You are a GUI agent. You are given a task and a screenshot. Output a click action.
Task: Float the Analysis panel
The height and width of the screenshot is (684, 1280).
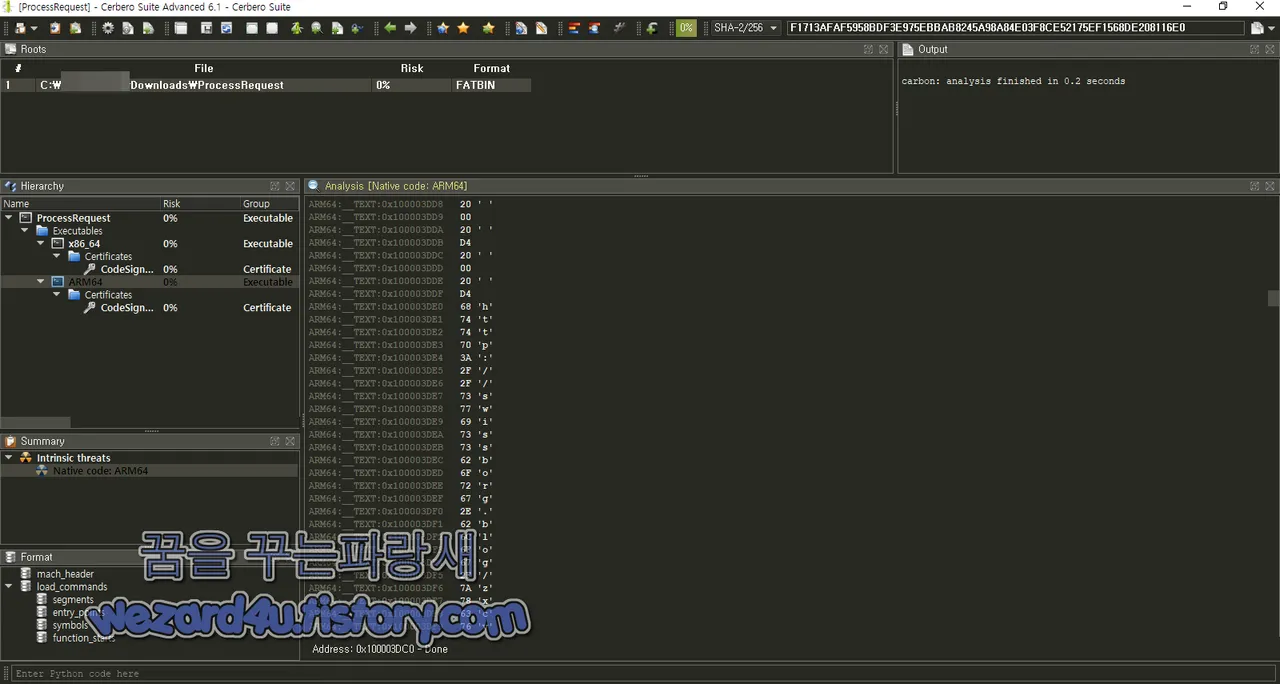pyautogui.click(x=1254, y=186)
